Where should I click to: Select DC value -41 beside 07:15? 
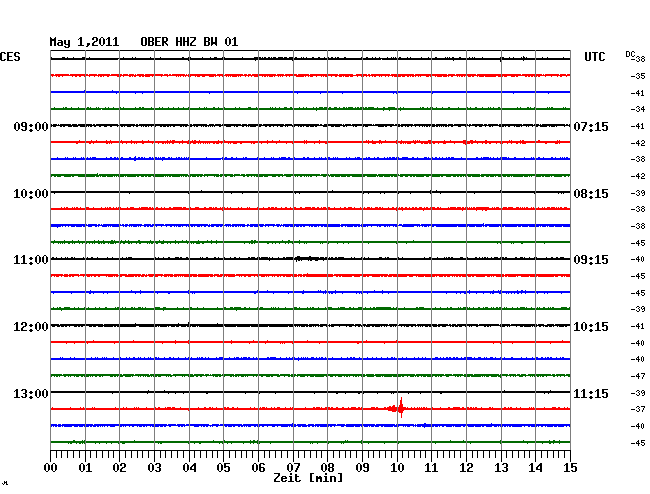click(638, 126)
